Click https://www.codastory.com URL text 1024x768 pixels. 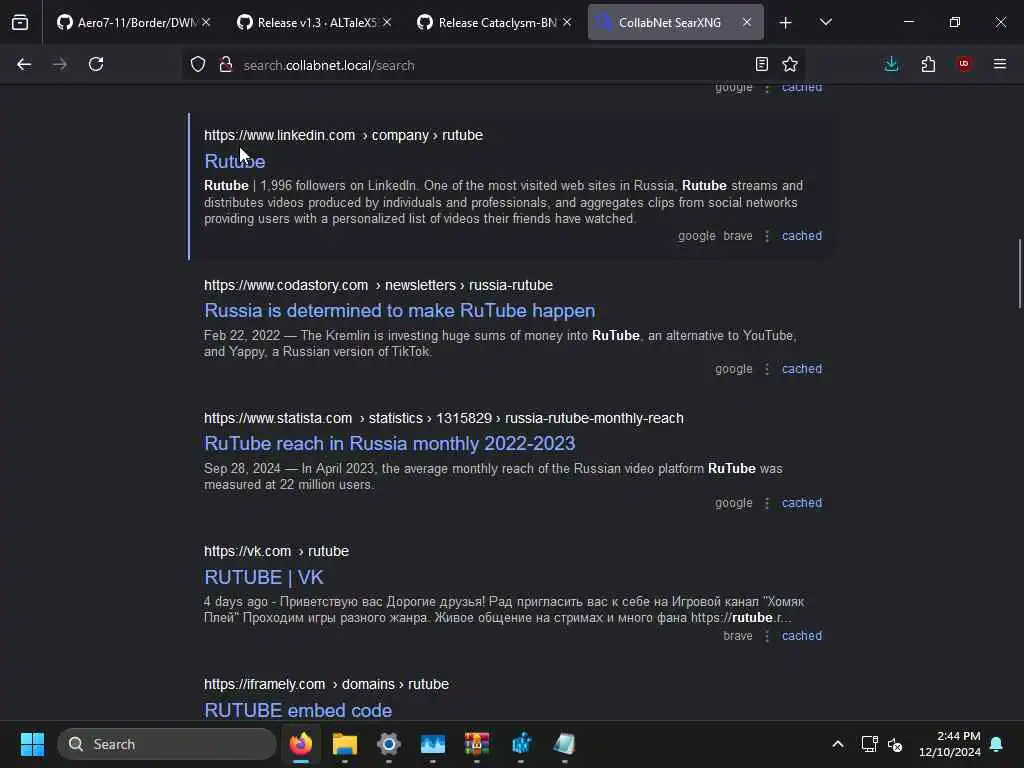coord(378,285)
